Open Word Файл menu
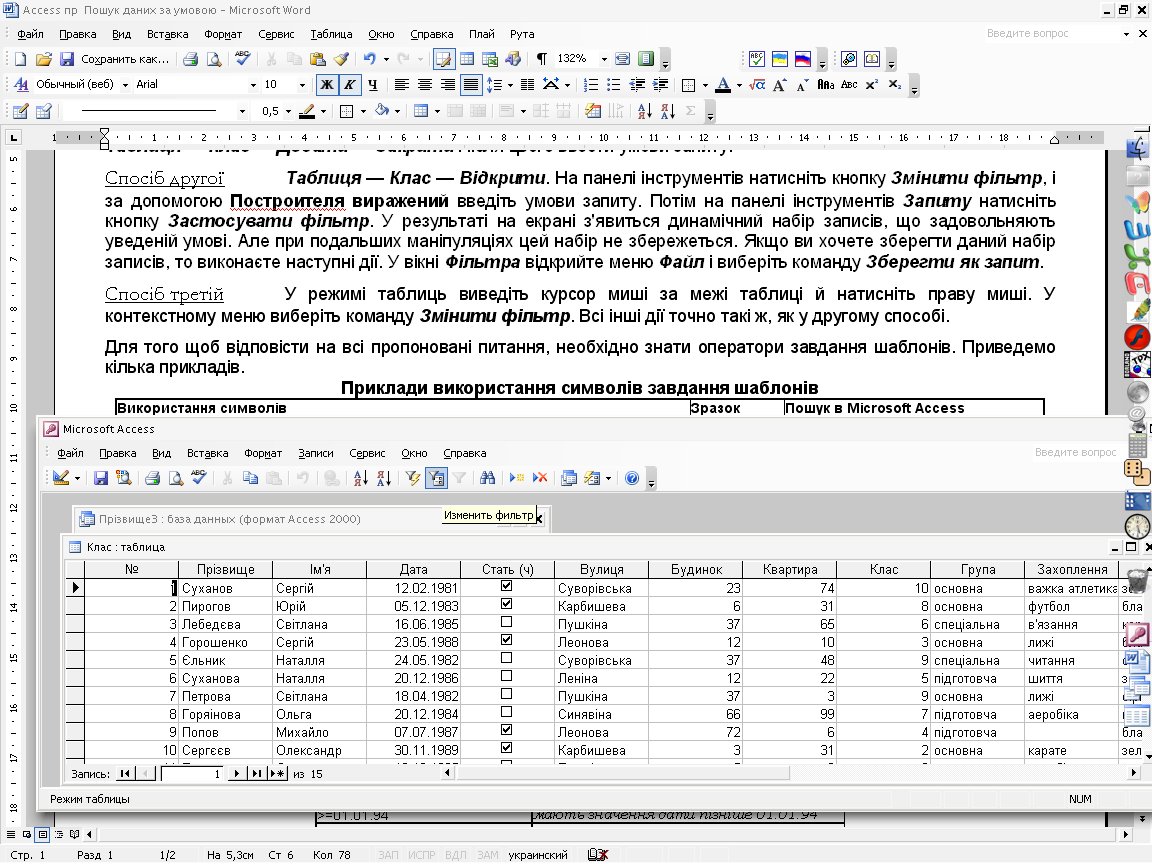 [30, 34]
